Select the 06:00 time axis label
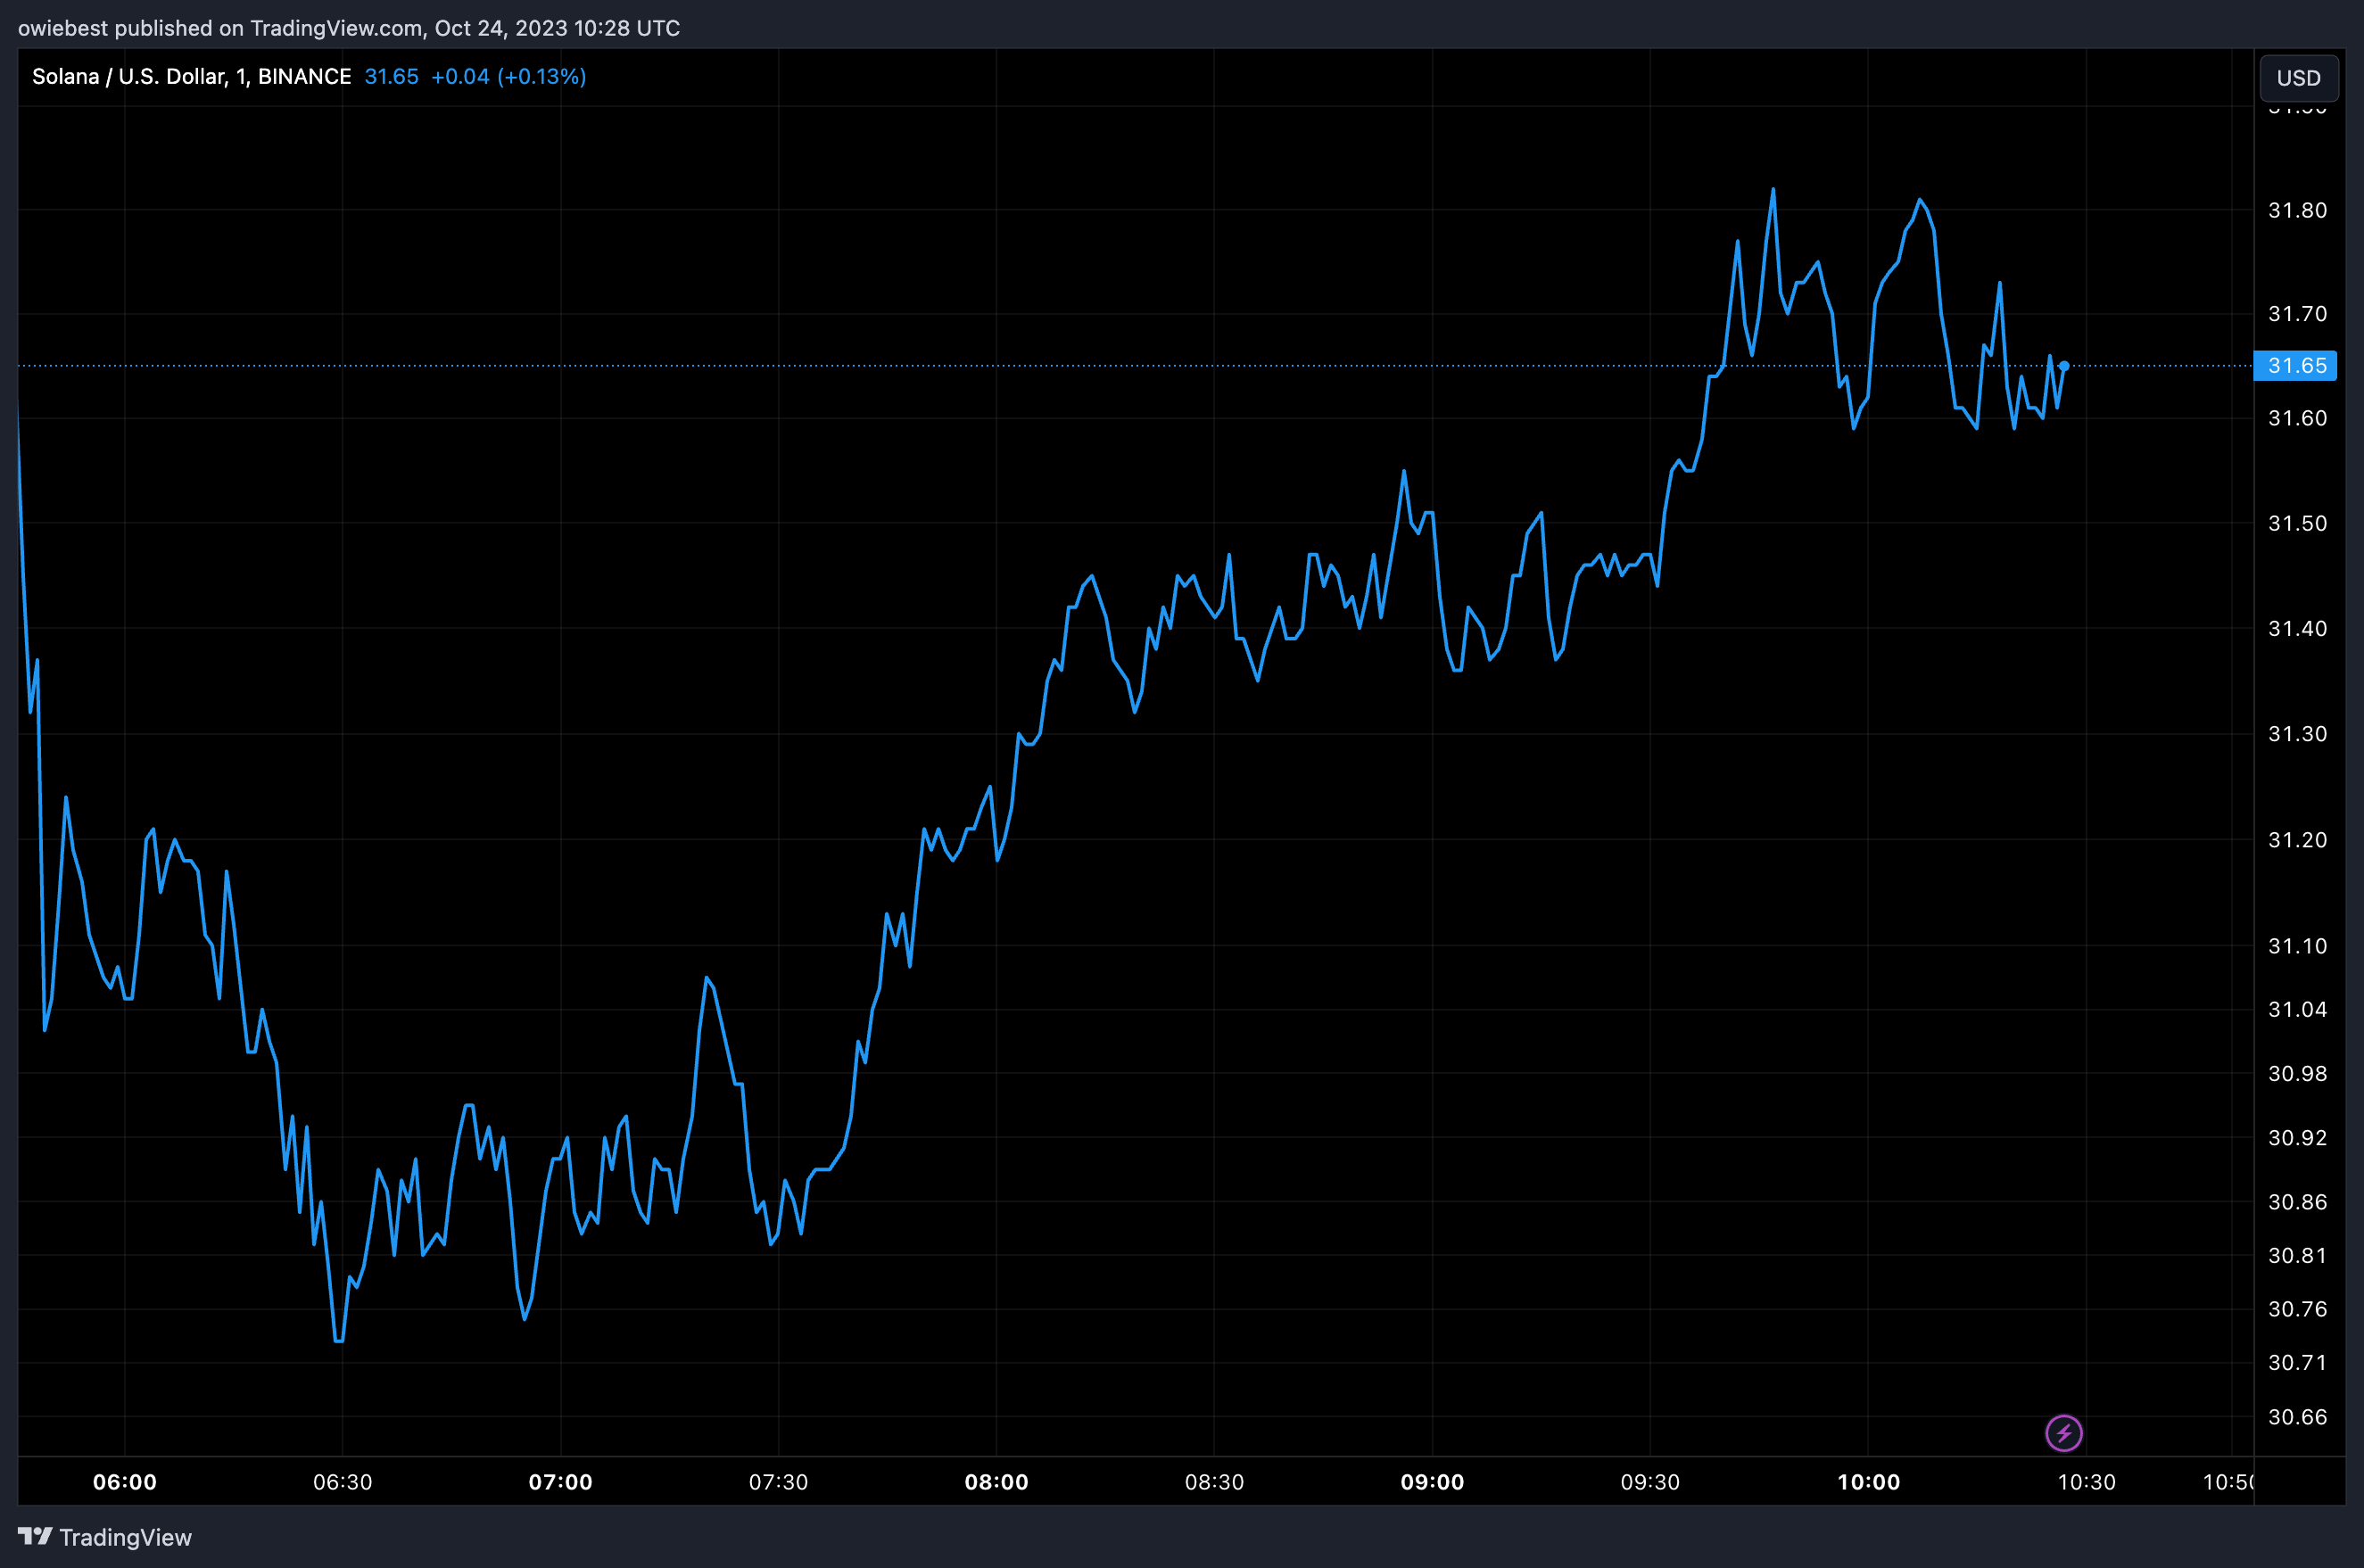Viewport: 2364px width, 1568px height. pyautogui.click(x=125, y=1482)
